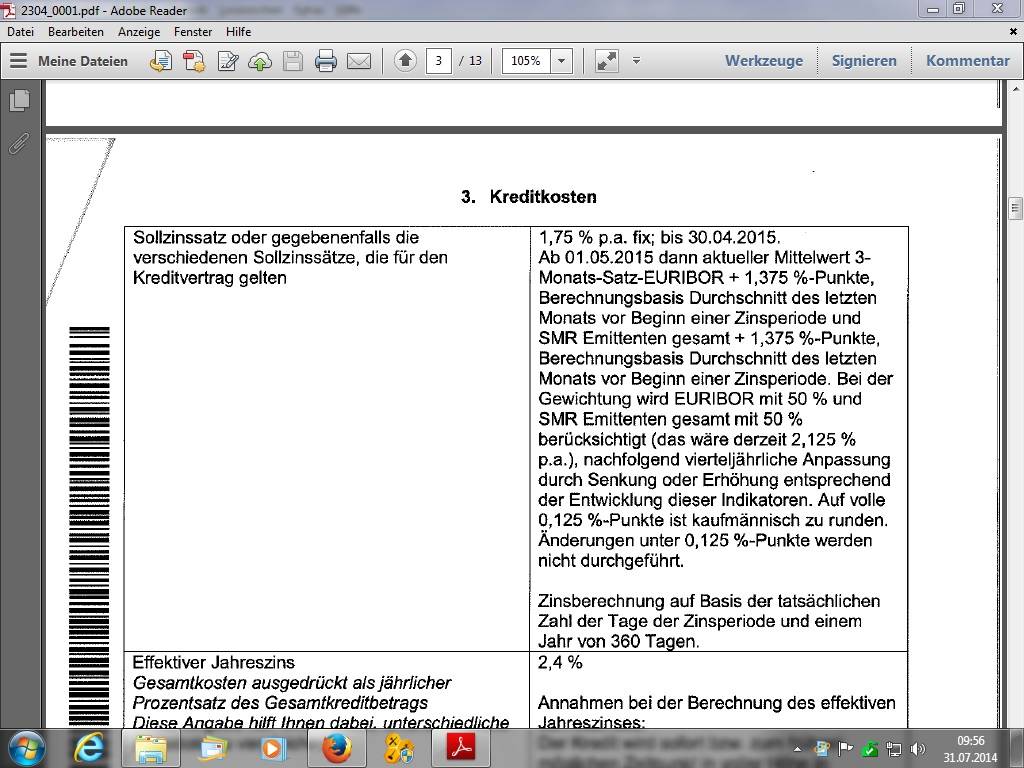This screenshot has width=1024, height=768.
Task: Open the attachments paperclip panel
Action: click(x=19, y=144)
